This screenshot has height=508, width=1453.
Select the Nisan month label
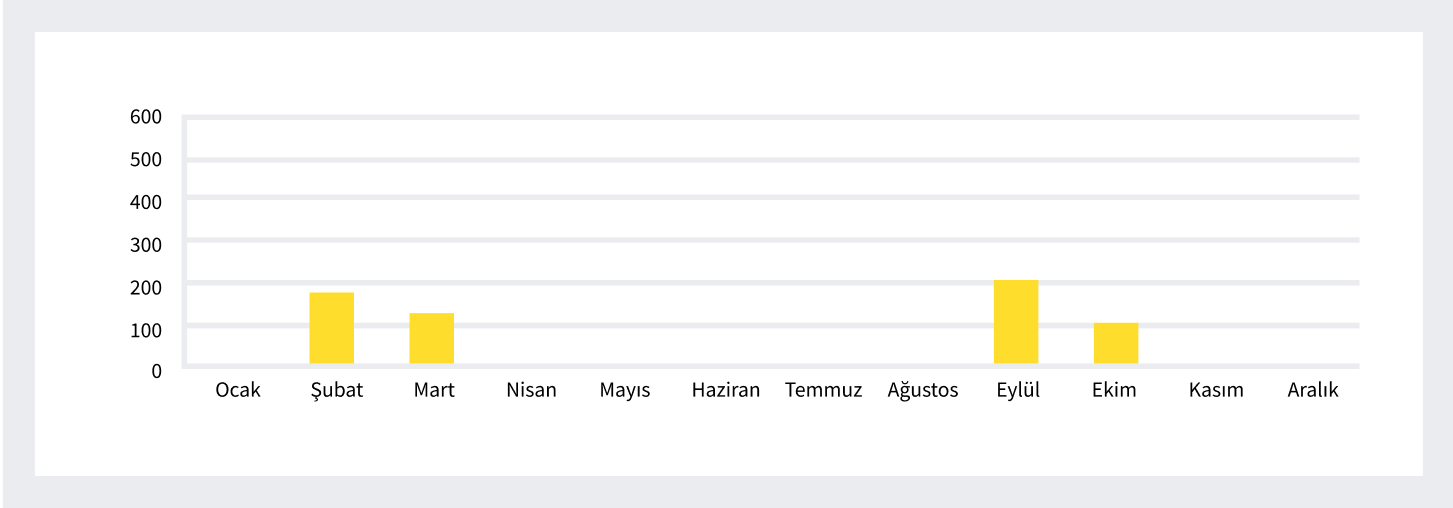[531, 390]
